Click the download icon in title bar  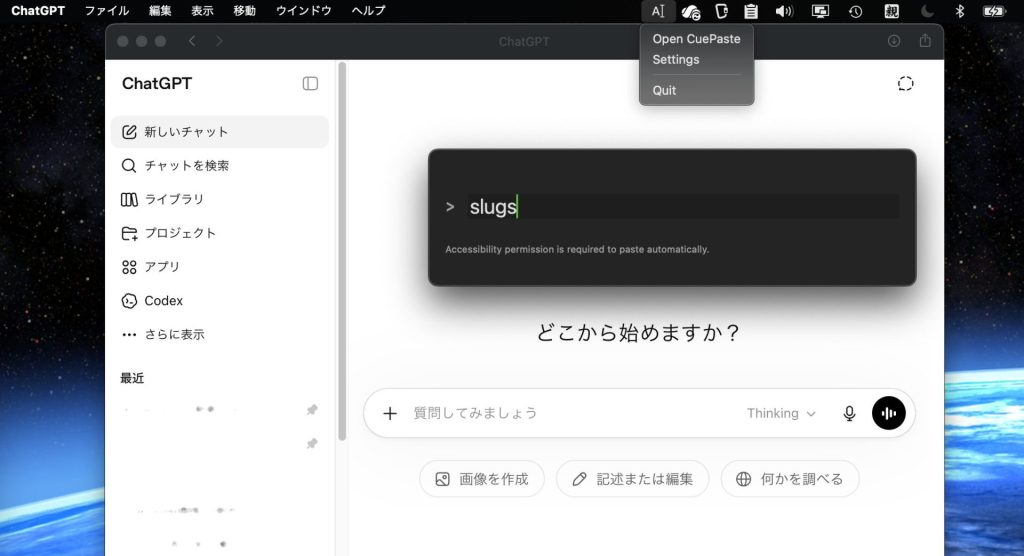pyautogui.click(x=894, y=41)
